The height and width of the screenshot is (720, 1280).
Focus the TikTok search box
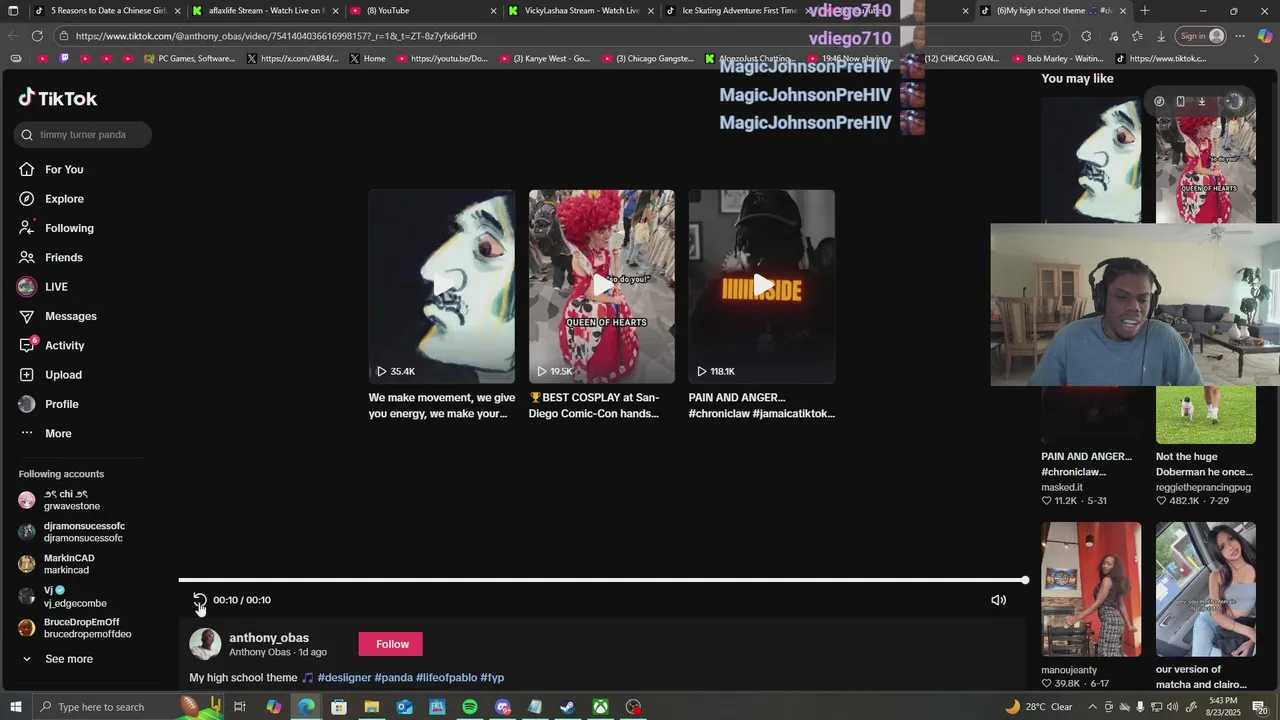[83, 135]
